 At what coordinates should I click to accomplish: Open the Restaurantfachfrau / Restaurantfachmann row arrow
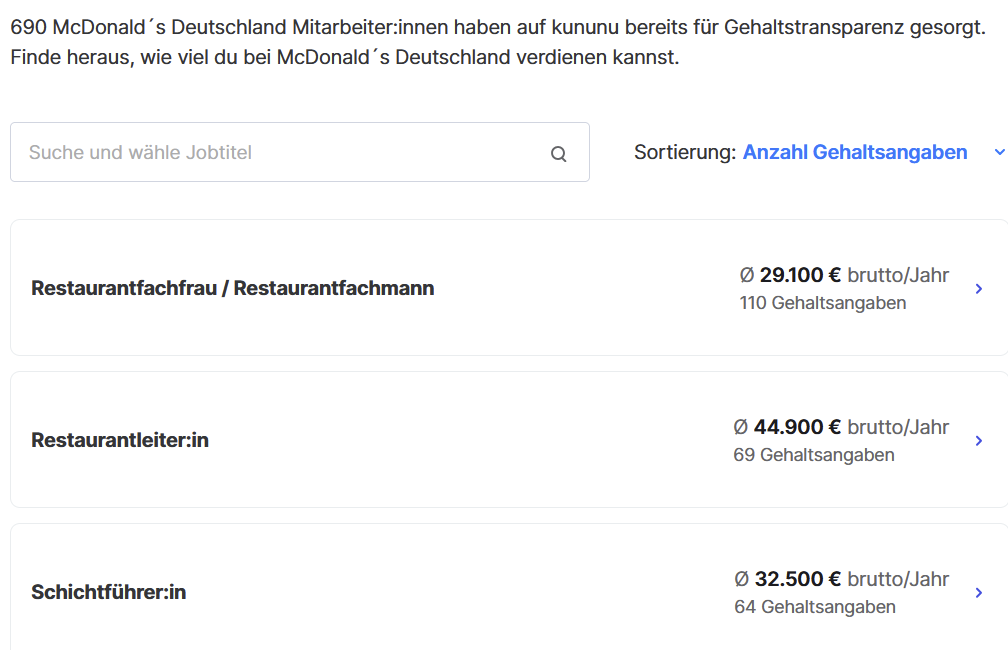[979, 289]
